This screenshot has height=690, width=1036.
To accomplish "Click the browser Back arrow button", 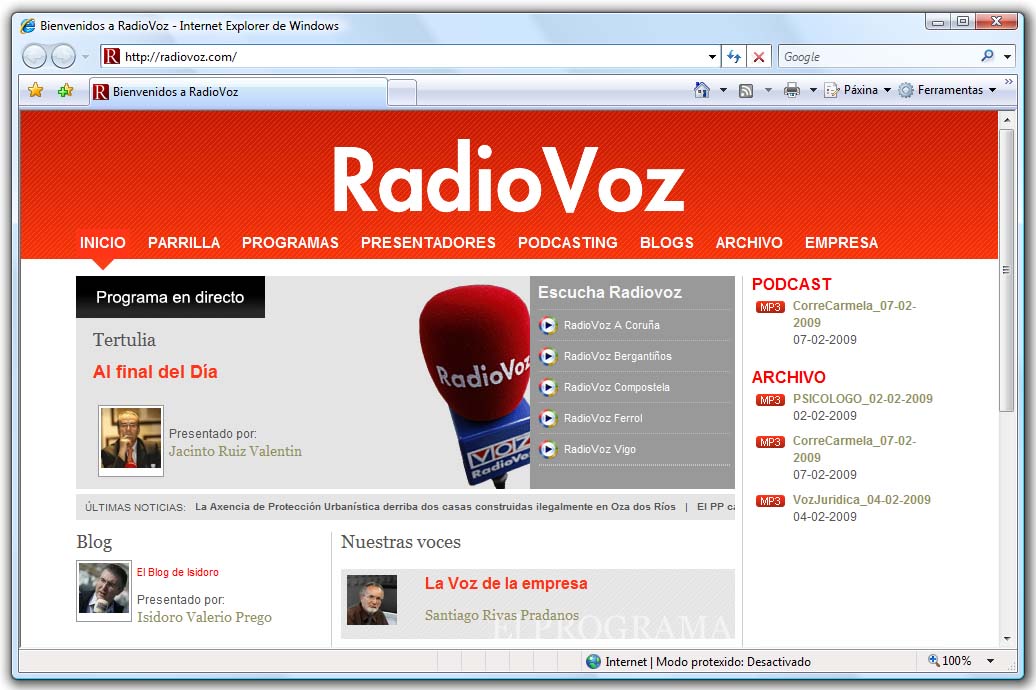I will (34, 57).
